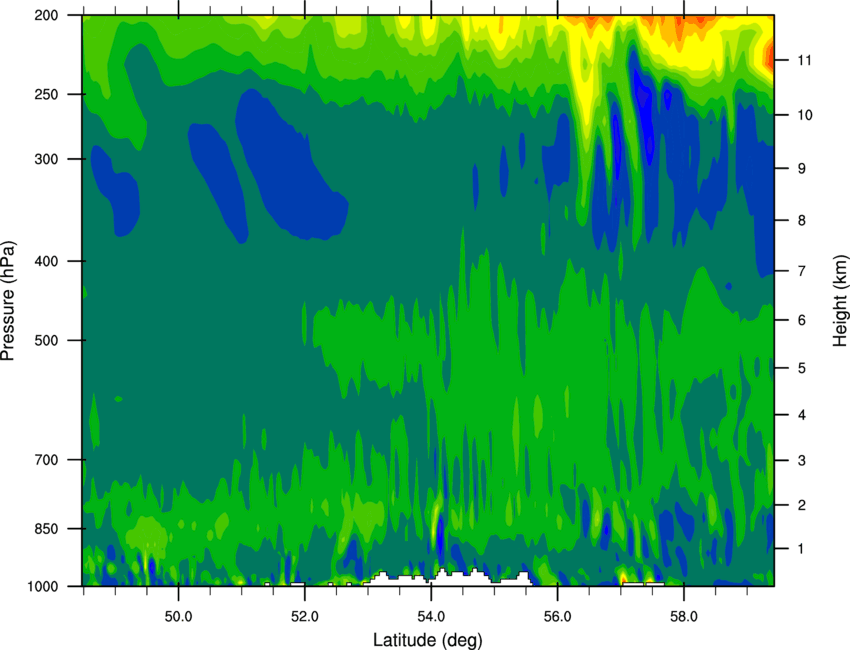Image resolution: width=850 pixels, height=650 pixels.
Task: Pick the 1 km height label
Action: [801, 549]
